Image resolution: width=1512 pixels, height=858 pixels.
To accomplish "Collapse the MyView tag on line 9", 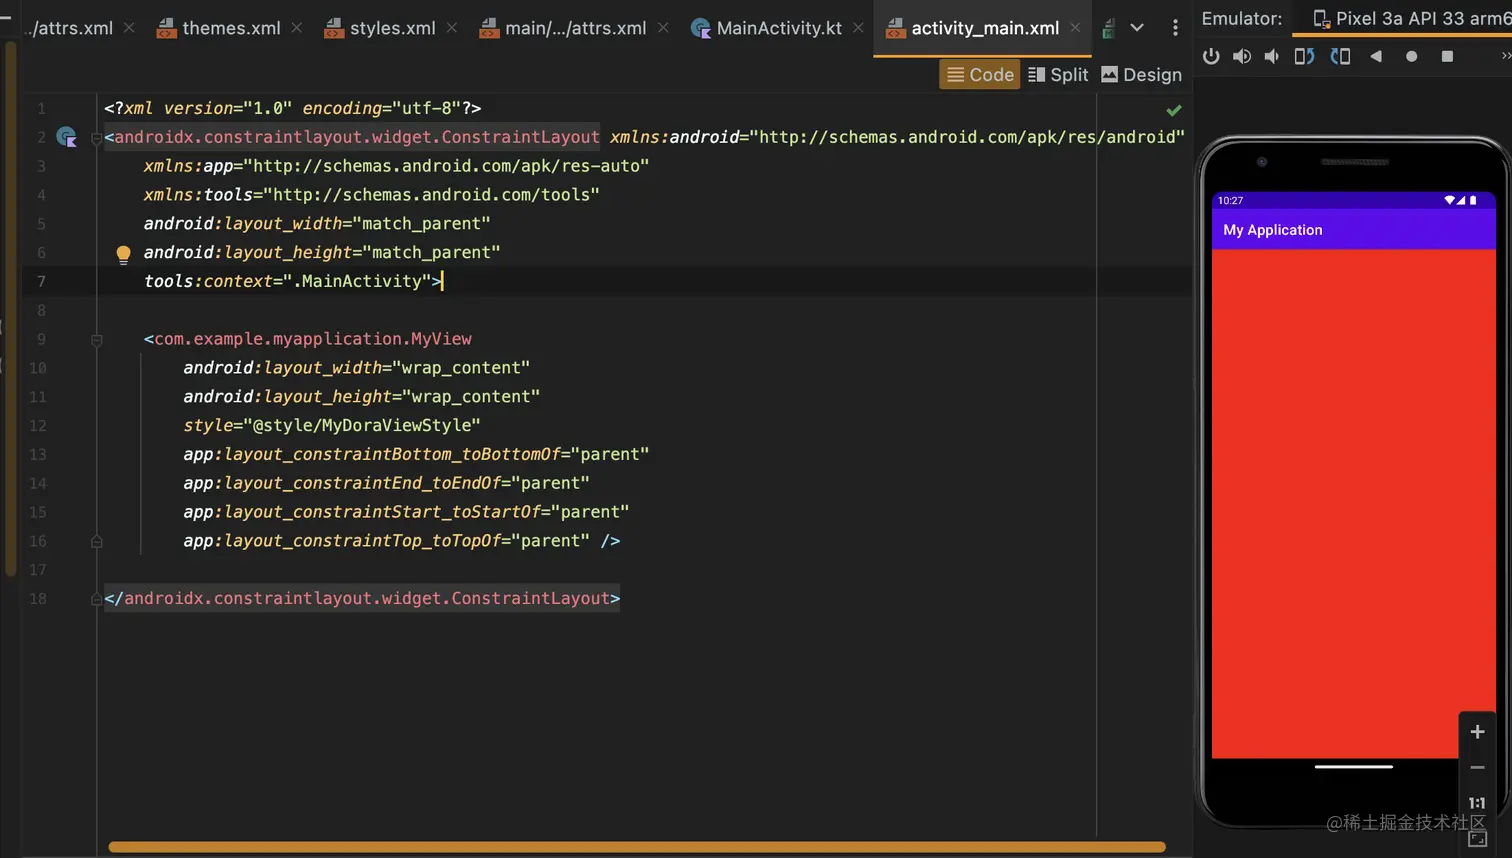I will click(97, 340).
